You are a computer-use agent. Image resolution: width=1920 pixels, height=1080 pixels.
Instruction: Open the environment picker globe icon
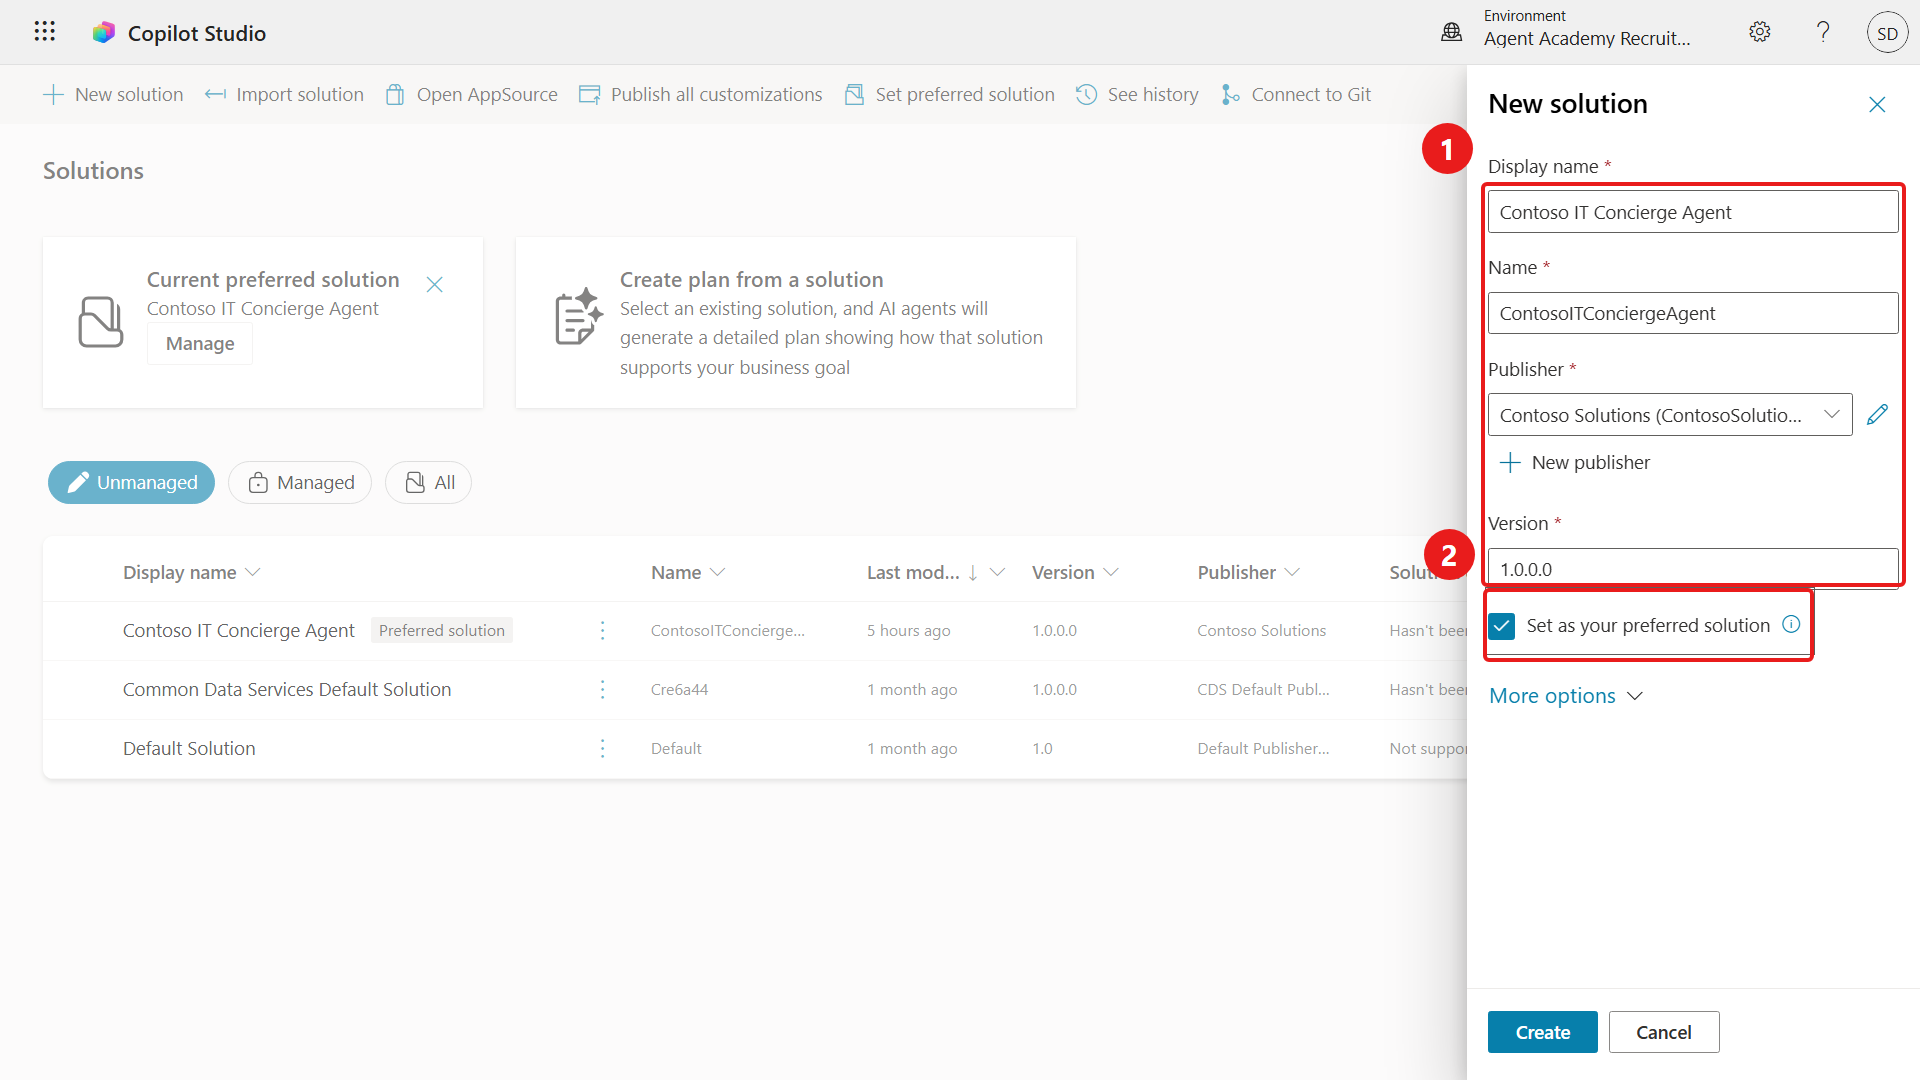[1451, 32]
